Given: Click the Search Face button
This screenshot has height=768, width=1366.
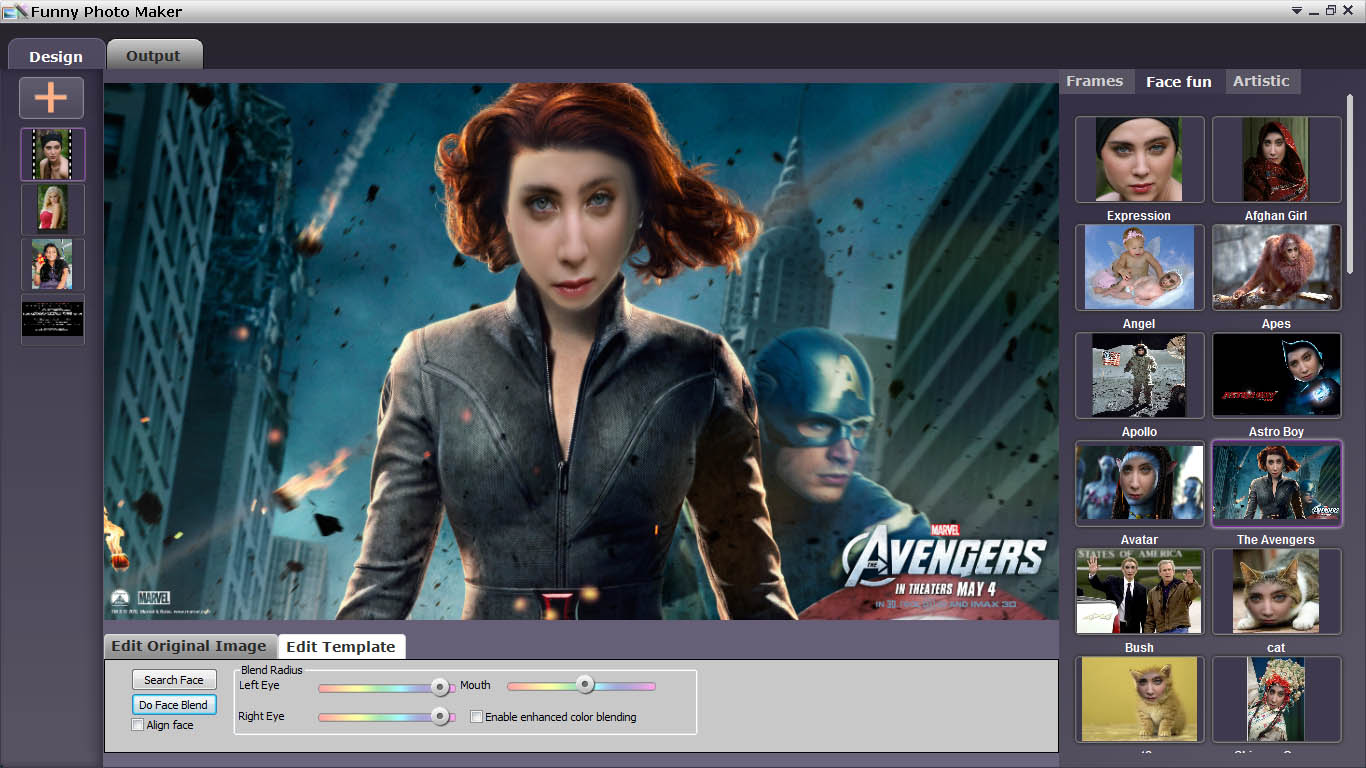Looking at the screenshot, I should click(174, 680).
